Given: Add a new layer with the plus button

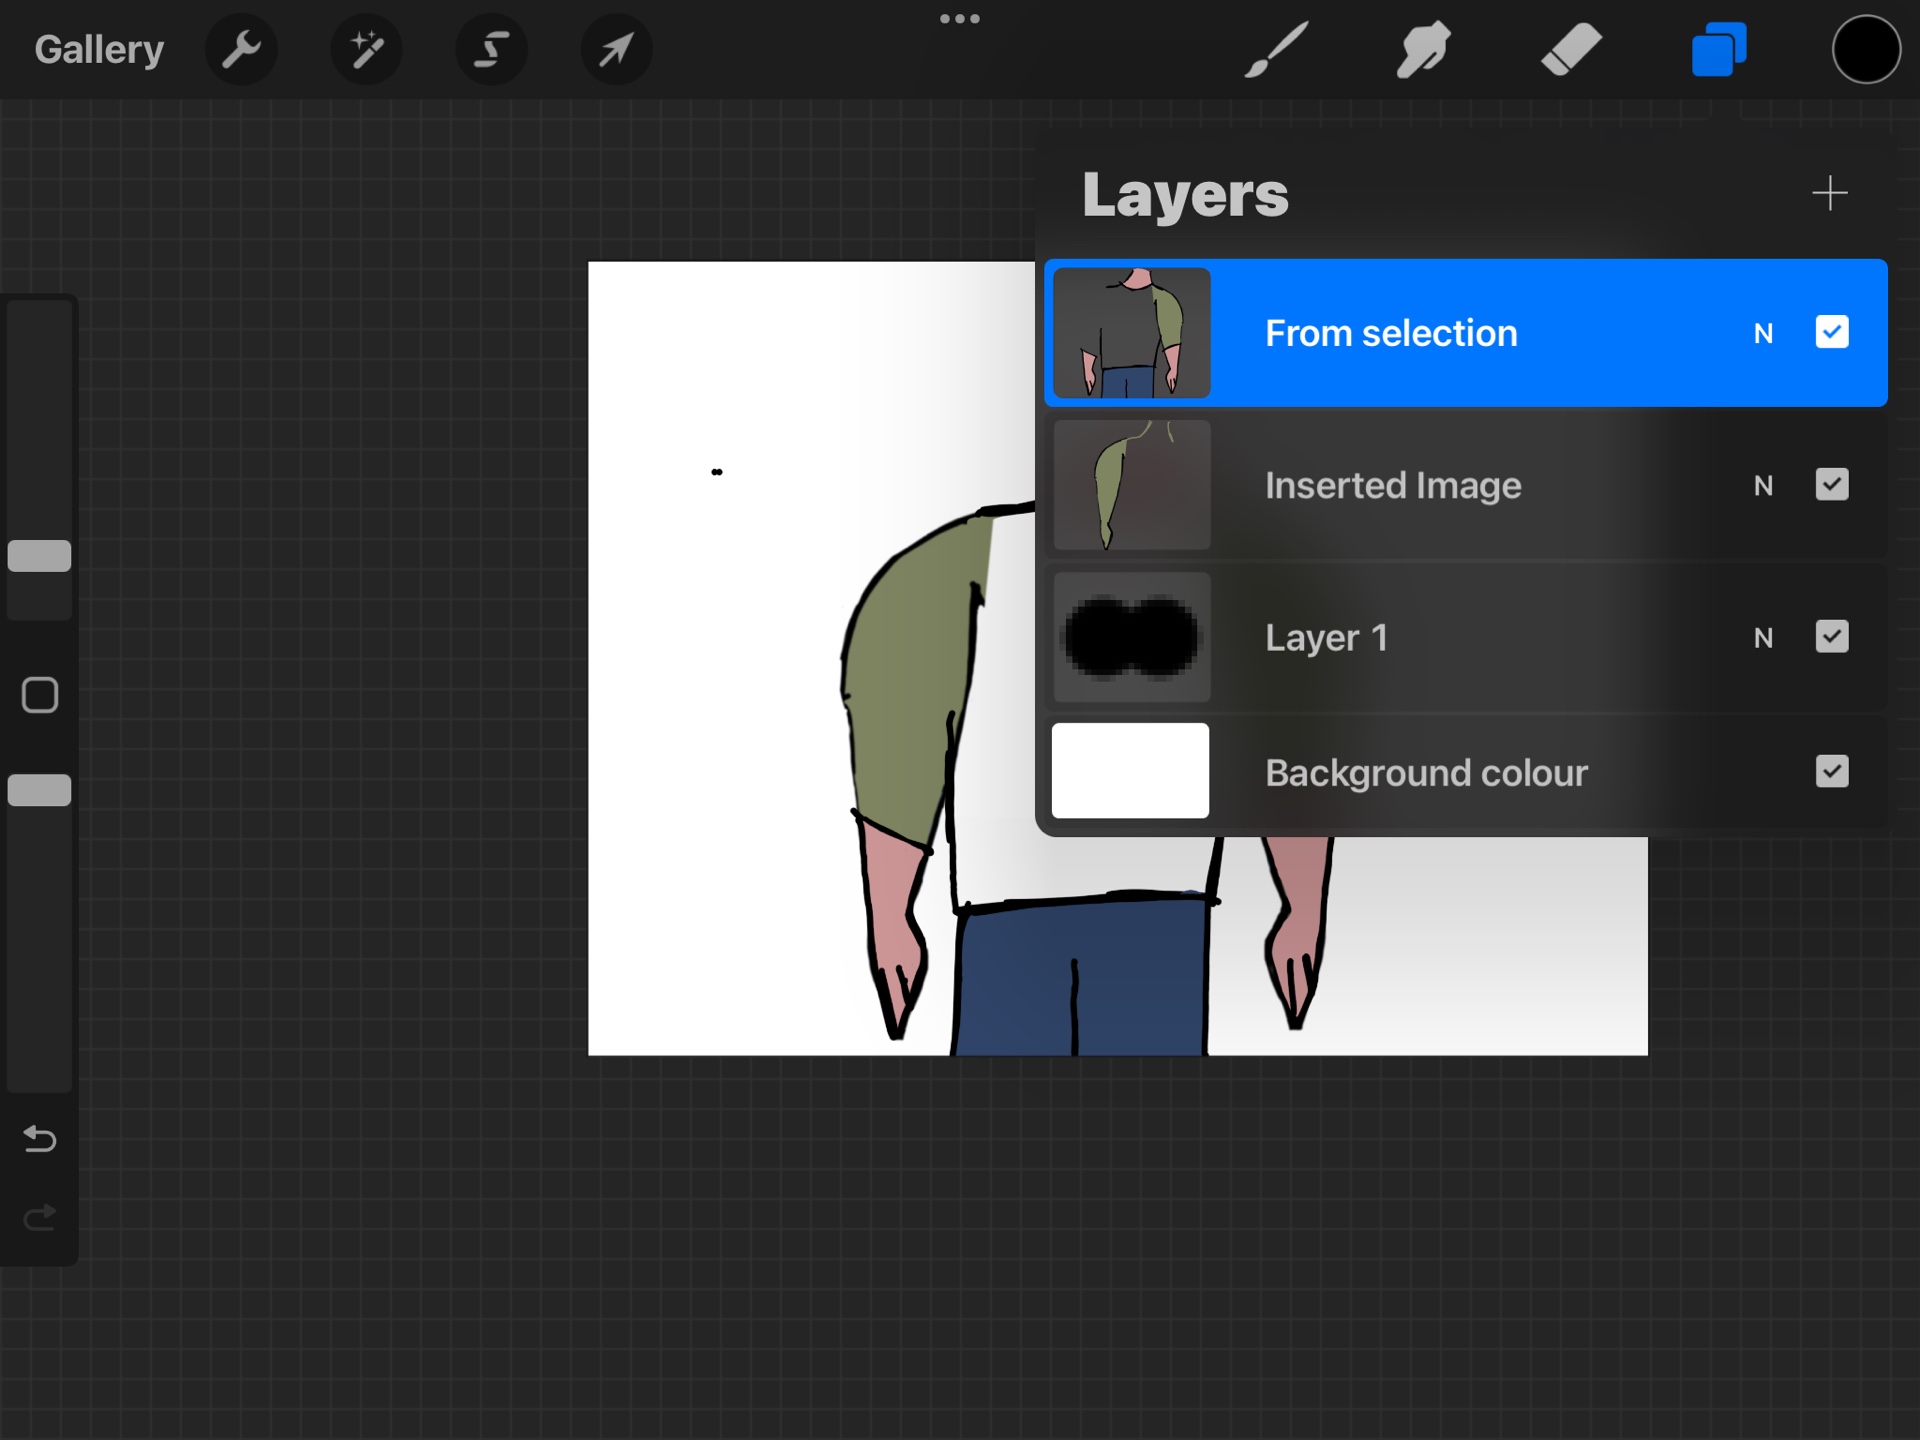Looking at the screenshot, I should point(1830,192).
